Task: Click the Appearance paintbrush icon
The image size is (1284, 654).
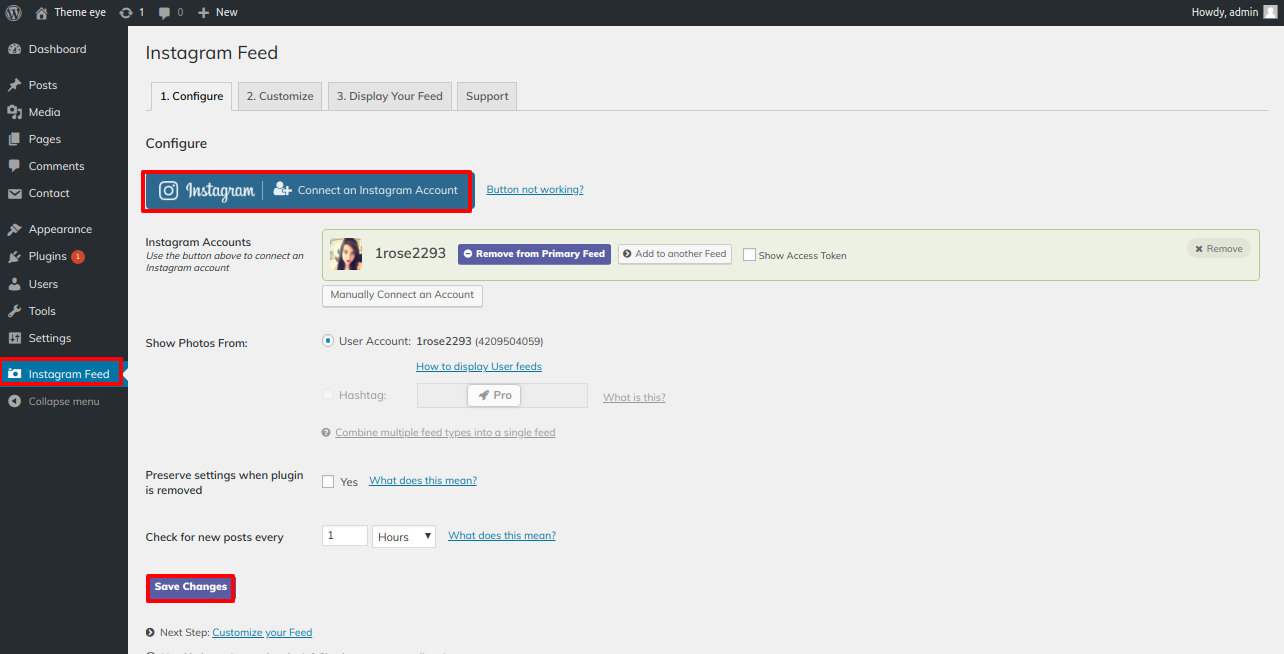Action: (15, 229)
